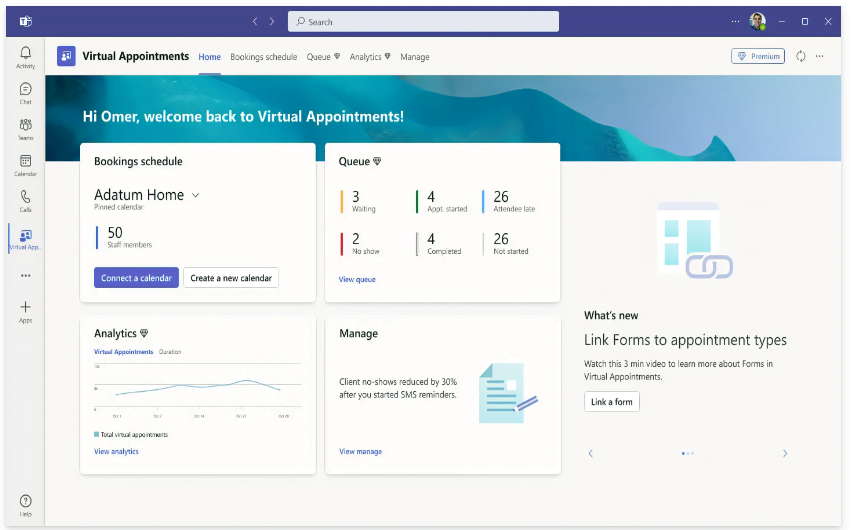Open Help in the sidebar
Image resolution: width=855 pixels, height=530 pixels.
coord(25,504)
